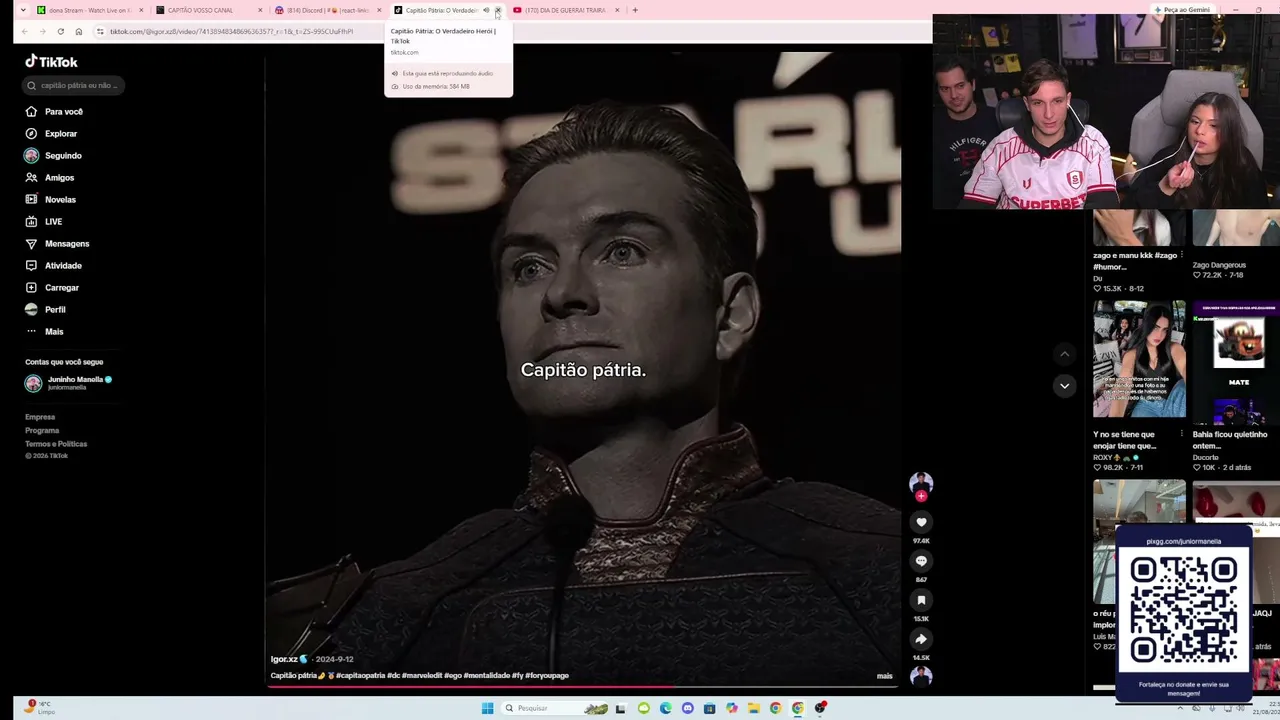Expand the caption with mais

click(x=884, y=676)
